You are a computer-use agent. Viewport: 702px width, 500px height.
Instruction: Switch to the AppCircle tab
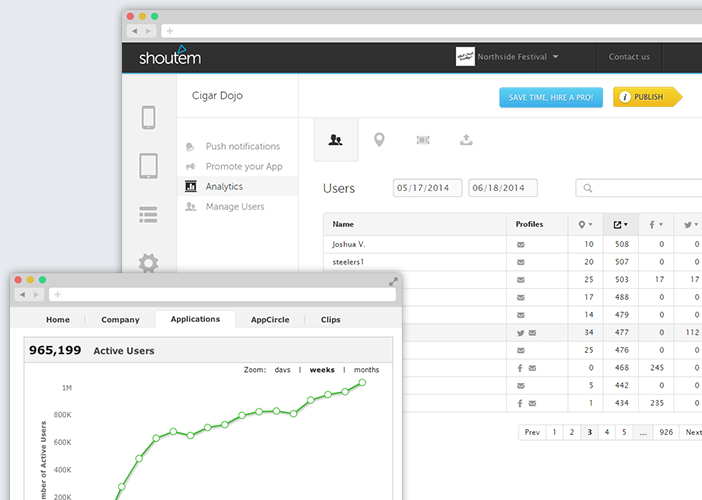270,320
